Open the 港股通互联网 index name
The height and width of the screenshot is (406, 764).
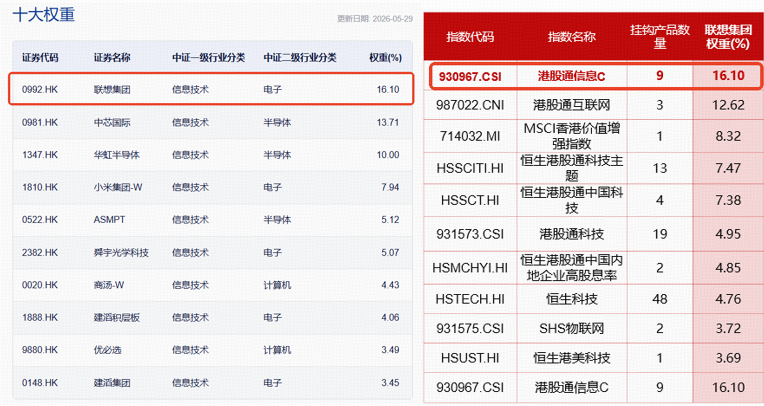click(572, 105)
